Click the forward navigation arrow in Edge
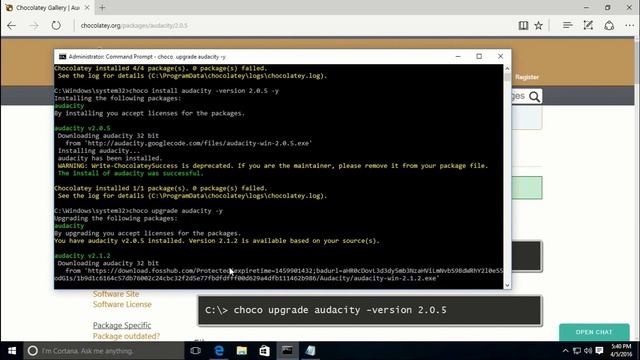 pyautogui.click(x=33, y=25)
